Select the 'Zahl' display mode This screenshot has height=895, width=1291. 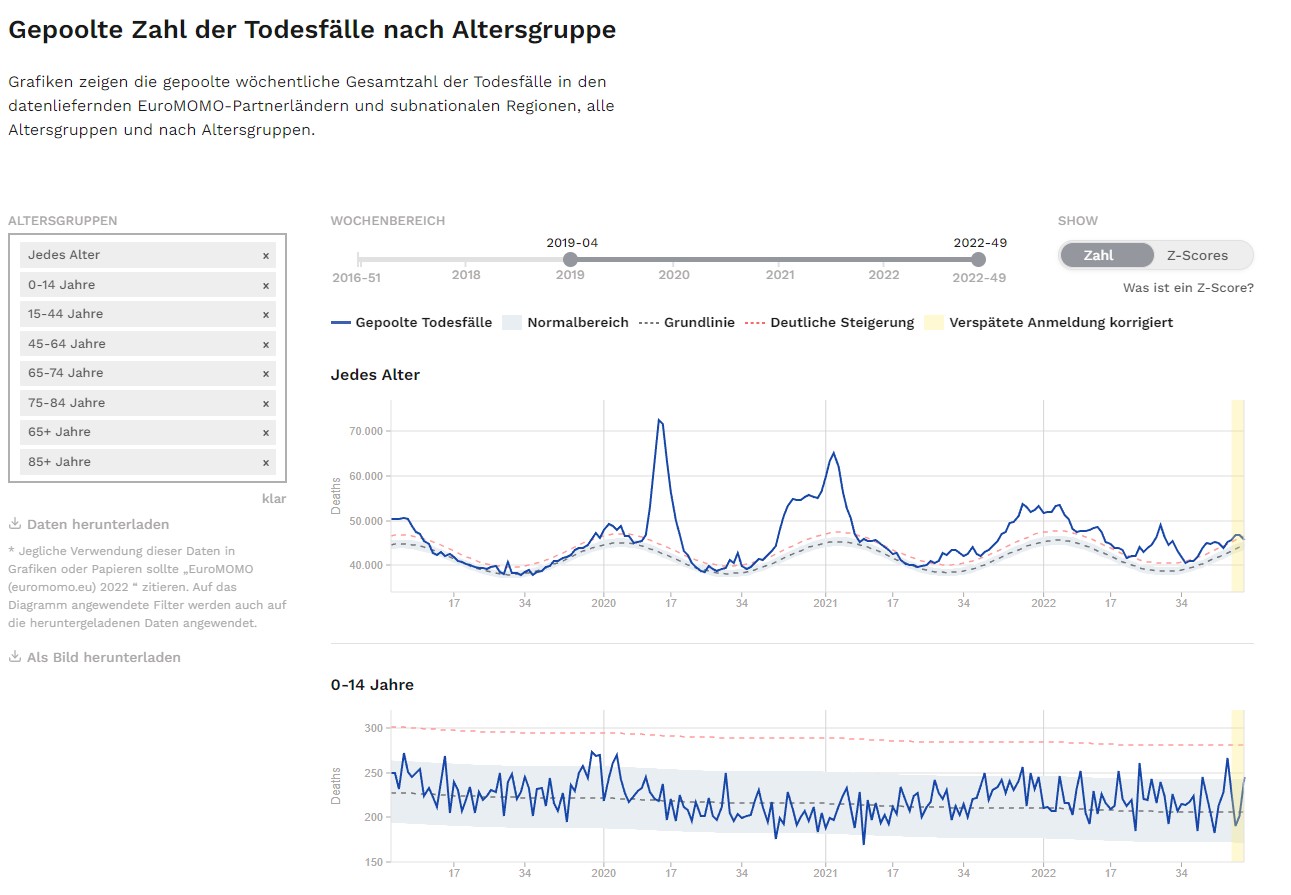point(1098,256)
